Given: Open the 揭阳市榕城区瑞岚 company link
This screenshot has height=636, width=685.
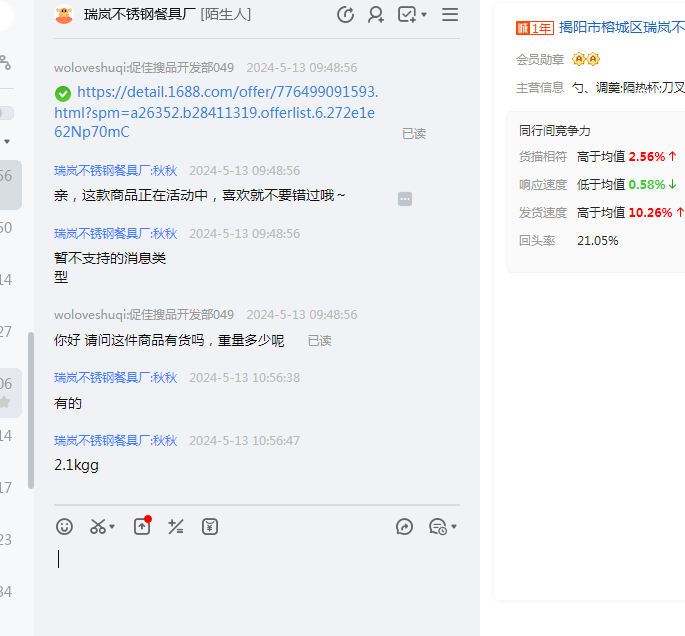Looking at the screenshot, I should [x=621, y=27].
